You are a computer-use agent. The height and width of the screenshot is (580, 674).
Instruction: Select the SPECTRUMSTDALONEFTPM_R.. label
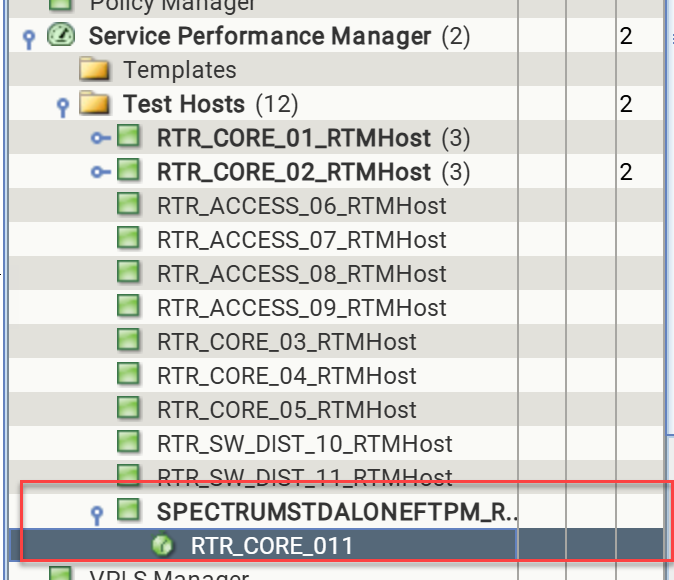pyautogui.click(x=337, y=512)
